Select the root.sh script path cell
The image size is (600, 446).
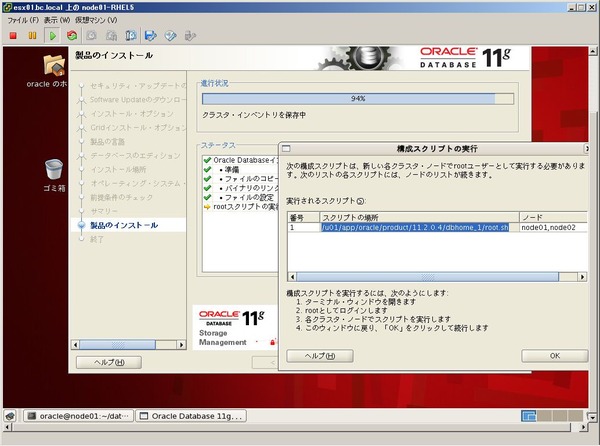[419, 227]
